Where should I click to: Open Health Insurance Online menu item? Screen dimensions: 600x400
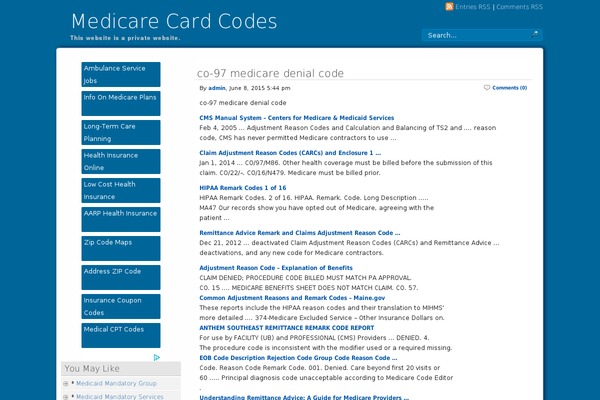pyautogui.click(x=121, y=162)
